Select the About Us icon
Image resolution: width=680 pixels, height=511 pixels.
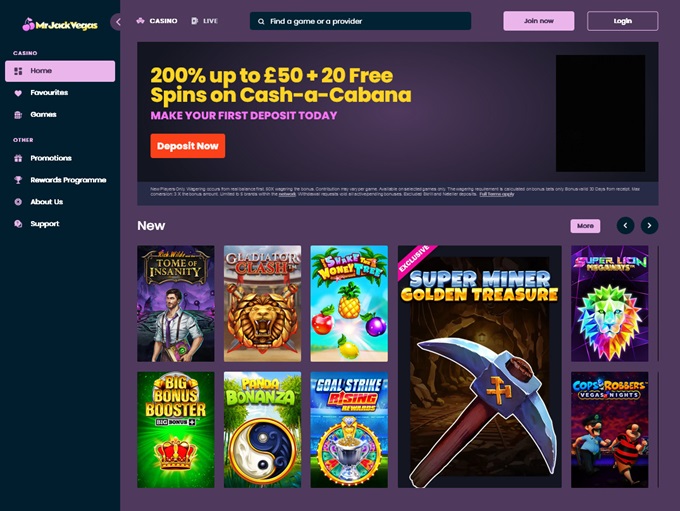[x=18, y=202]
